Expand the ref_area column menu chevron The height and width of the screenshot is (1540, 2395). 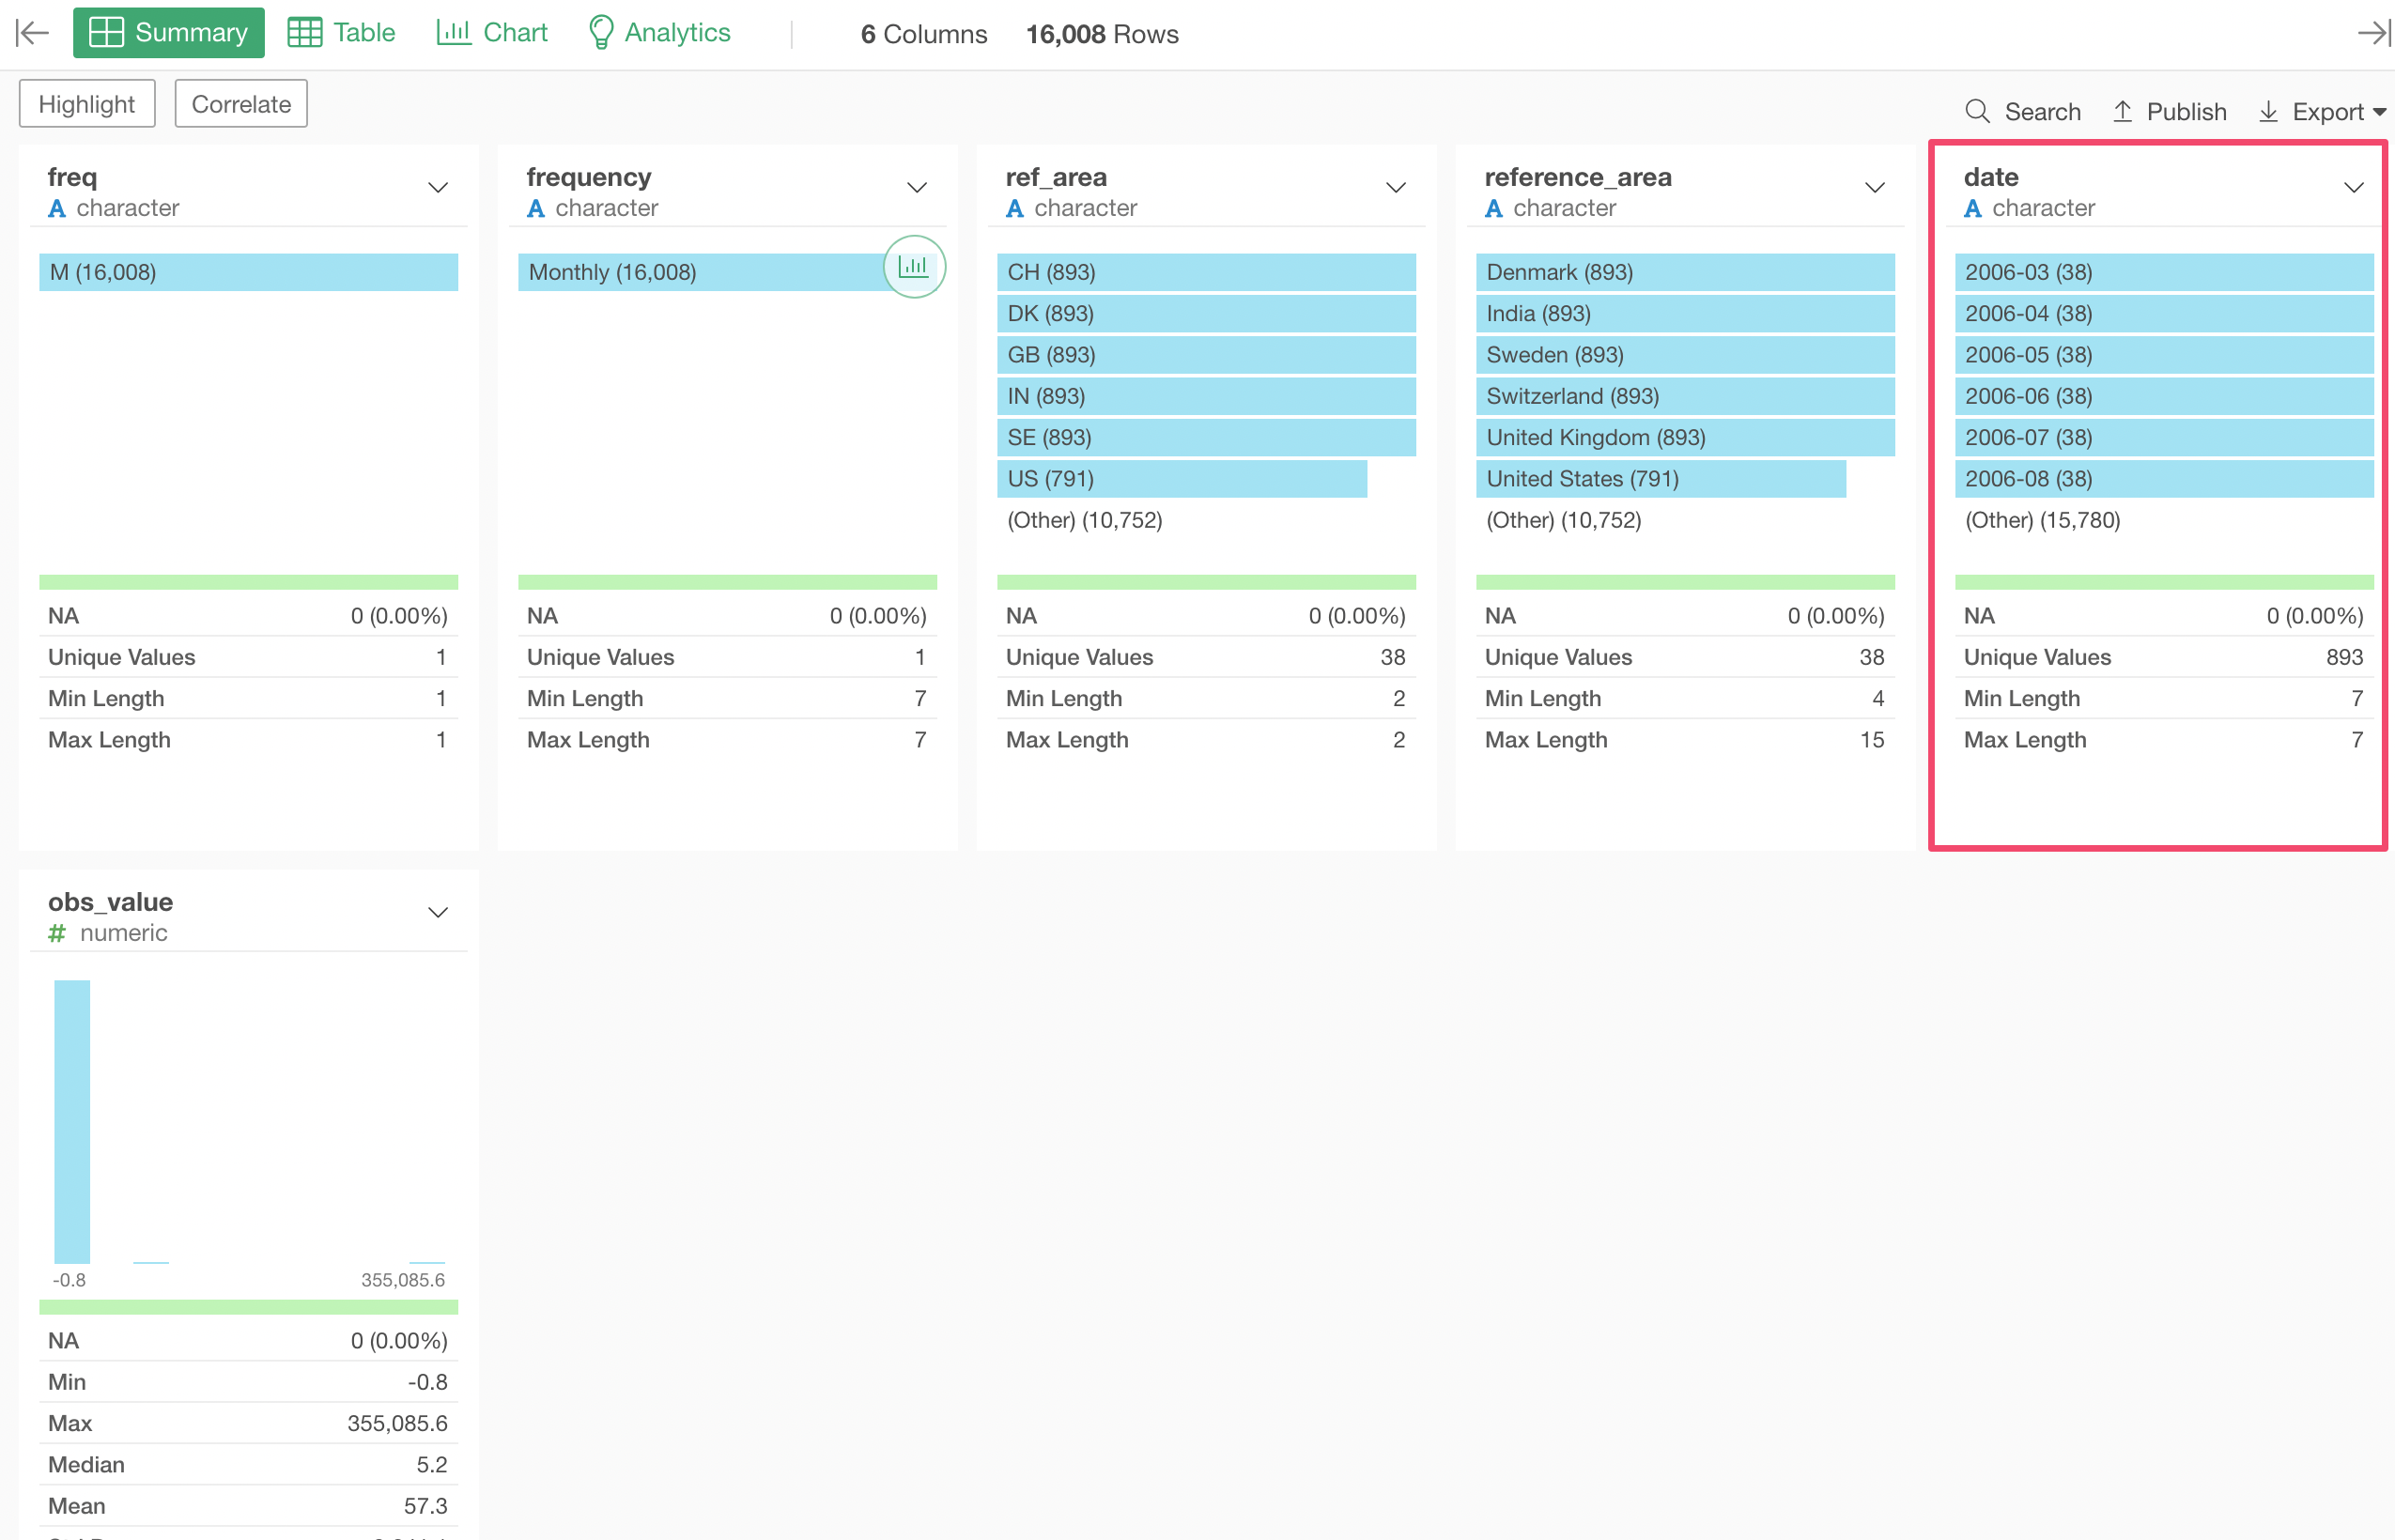click(1395, 188)
